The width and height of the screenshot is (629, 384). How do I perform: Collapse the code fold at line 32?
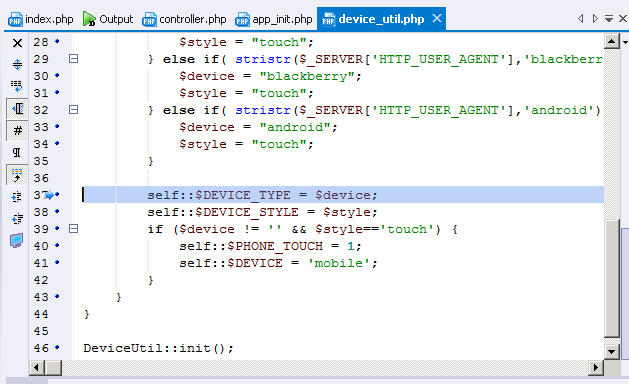(x=73, y=110)
